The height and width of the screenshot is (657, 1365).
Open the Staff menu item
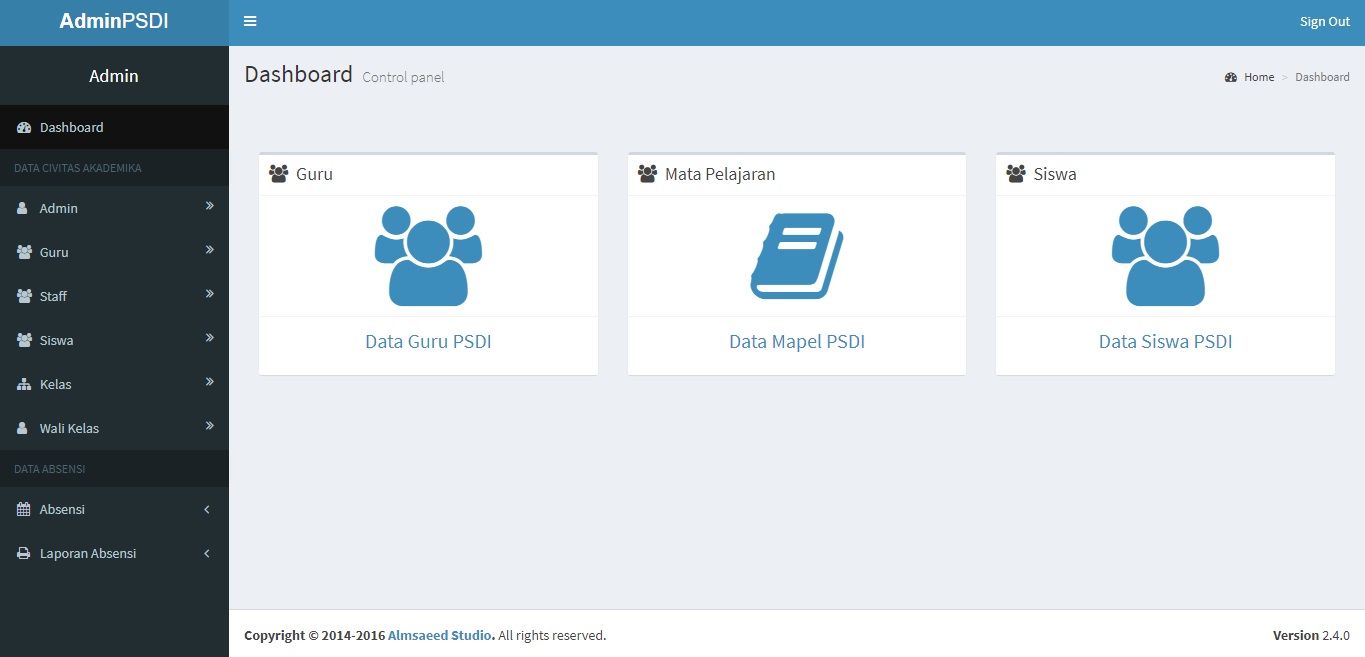pyautogui.click(x=53, y=297)
